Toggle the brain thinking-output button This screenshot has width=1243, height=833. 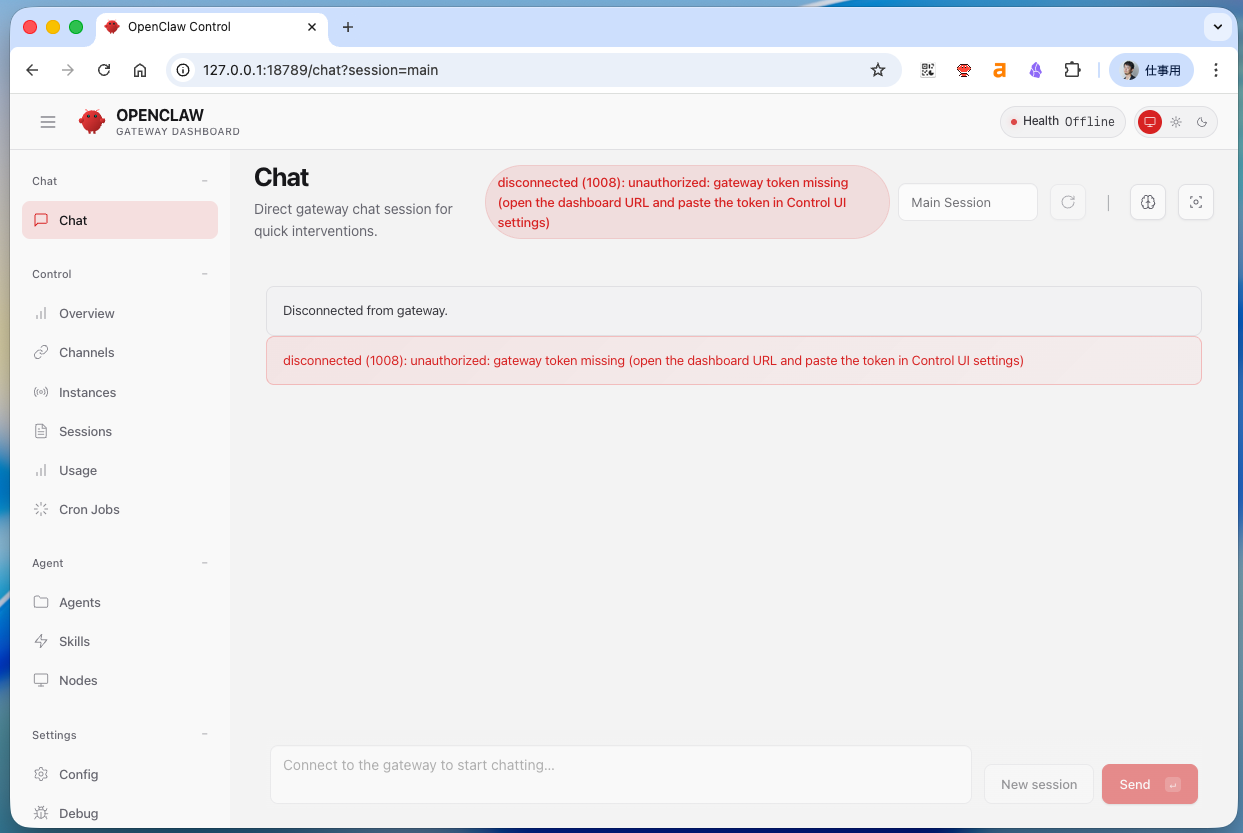tap(1147, 202)
